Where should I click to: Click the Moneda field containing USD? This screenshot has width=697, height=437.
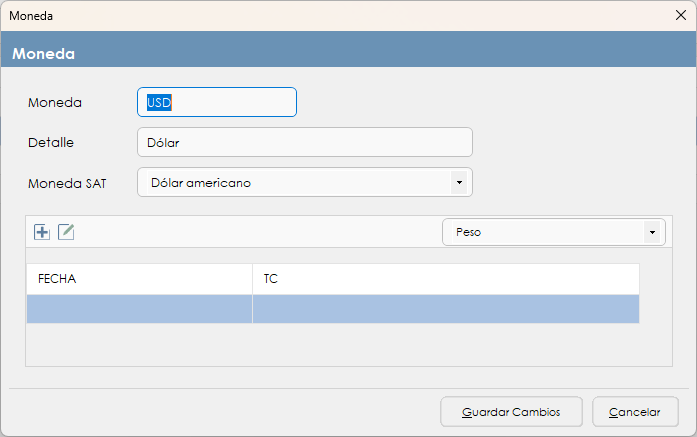pos(216,102)
